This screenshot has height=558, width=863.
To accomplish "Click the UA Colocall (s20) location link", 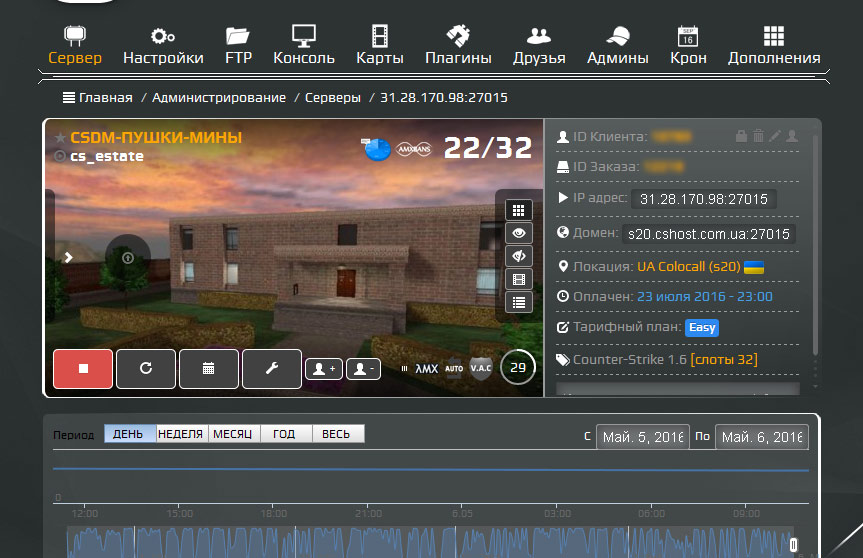I will 689,267.
